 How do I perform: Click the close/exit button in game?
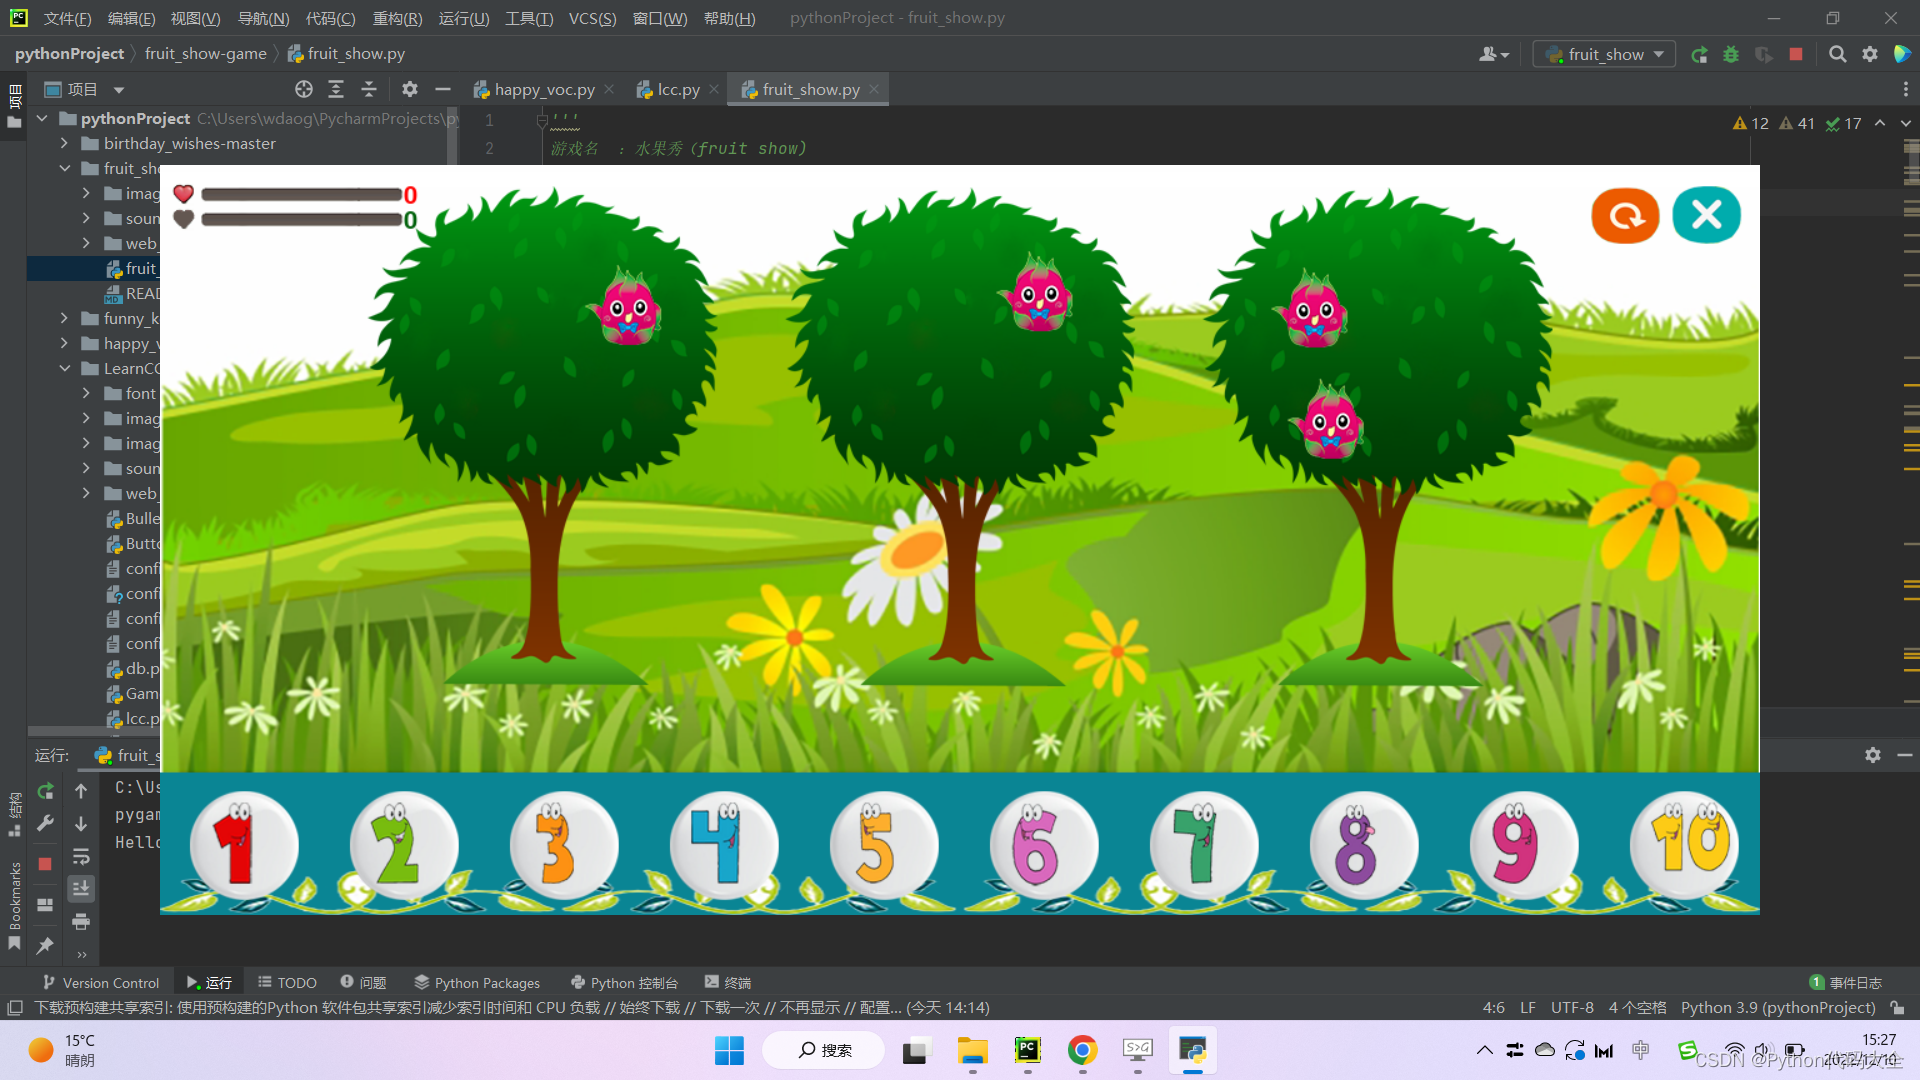coord(1705,214)
